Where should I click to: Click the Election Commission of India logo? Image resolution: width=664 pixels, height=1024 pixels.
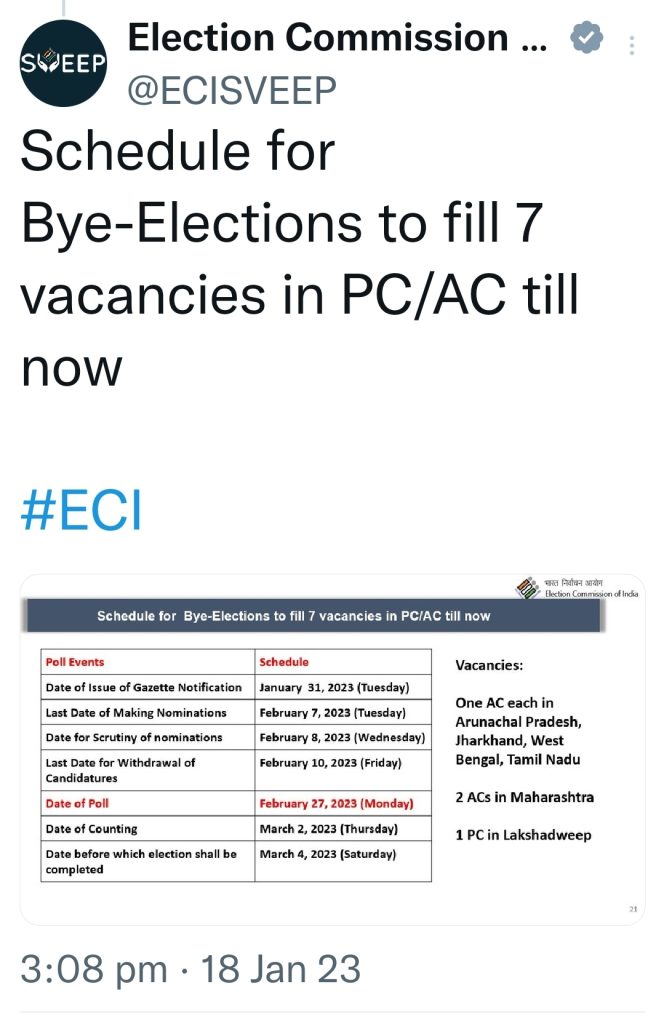pyautogui.click(x=577, y=588)
